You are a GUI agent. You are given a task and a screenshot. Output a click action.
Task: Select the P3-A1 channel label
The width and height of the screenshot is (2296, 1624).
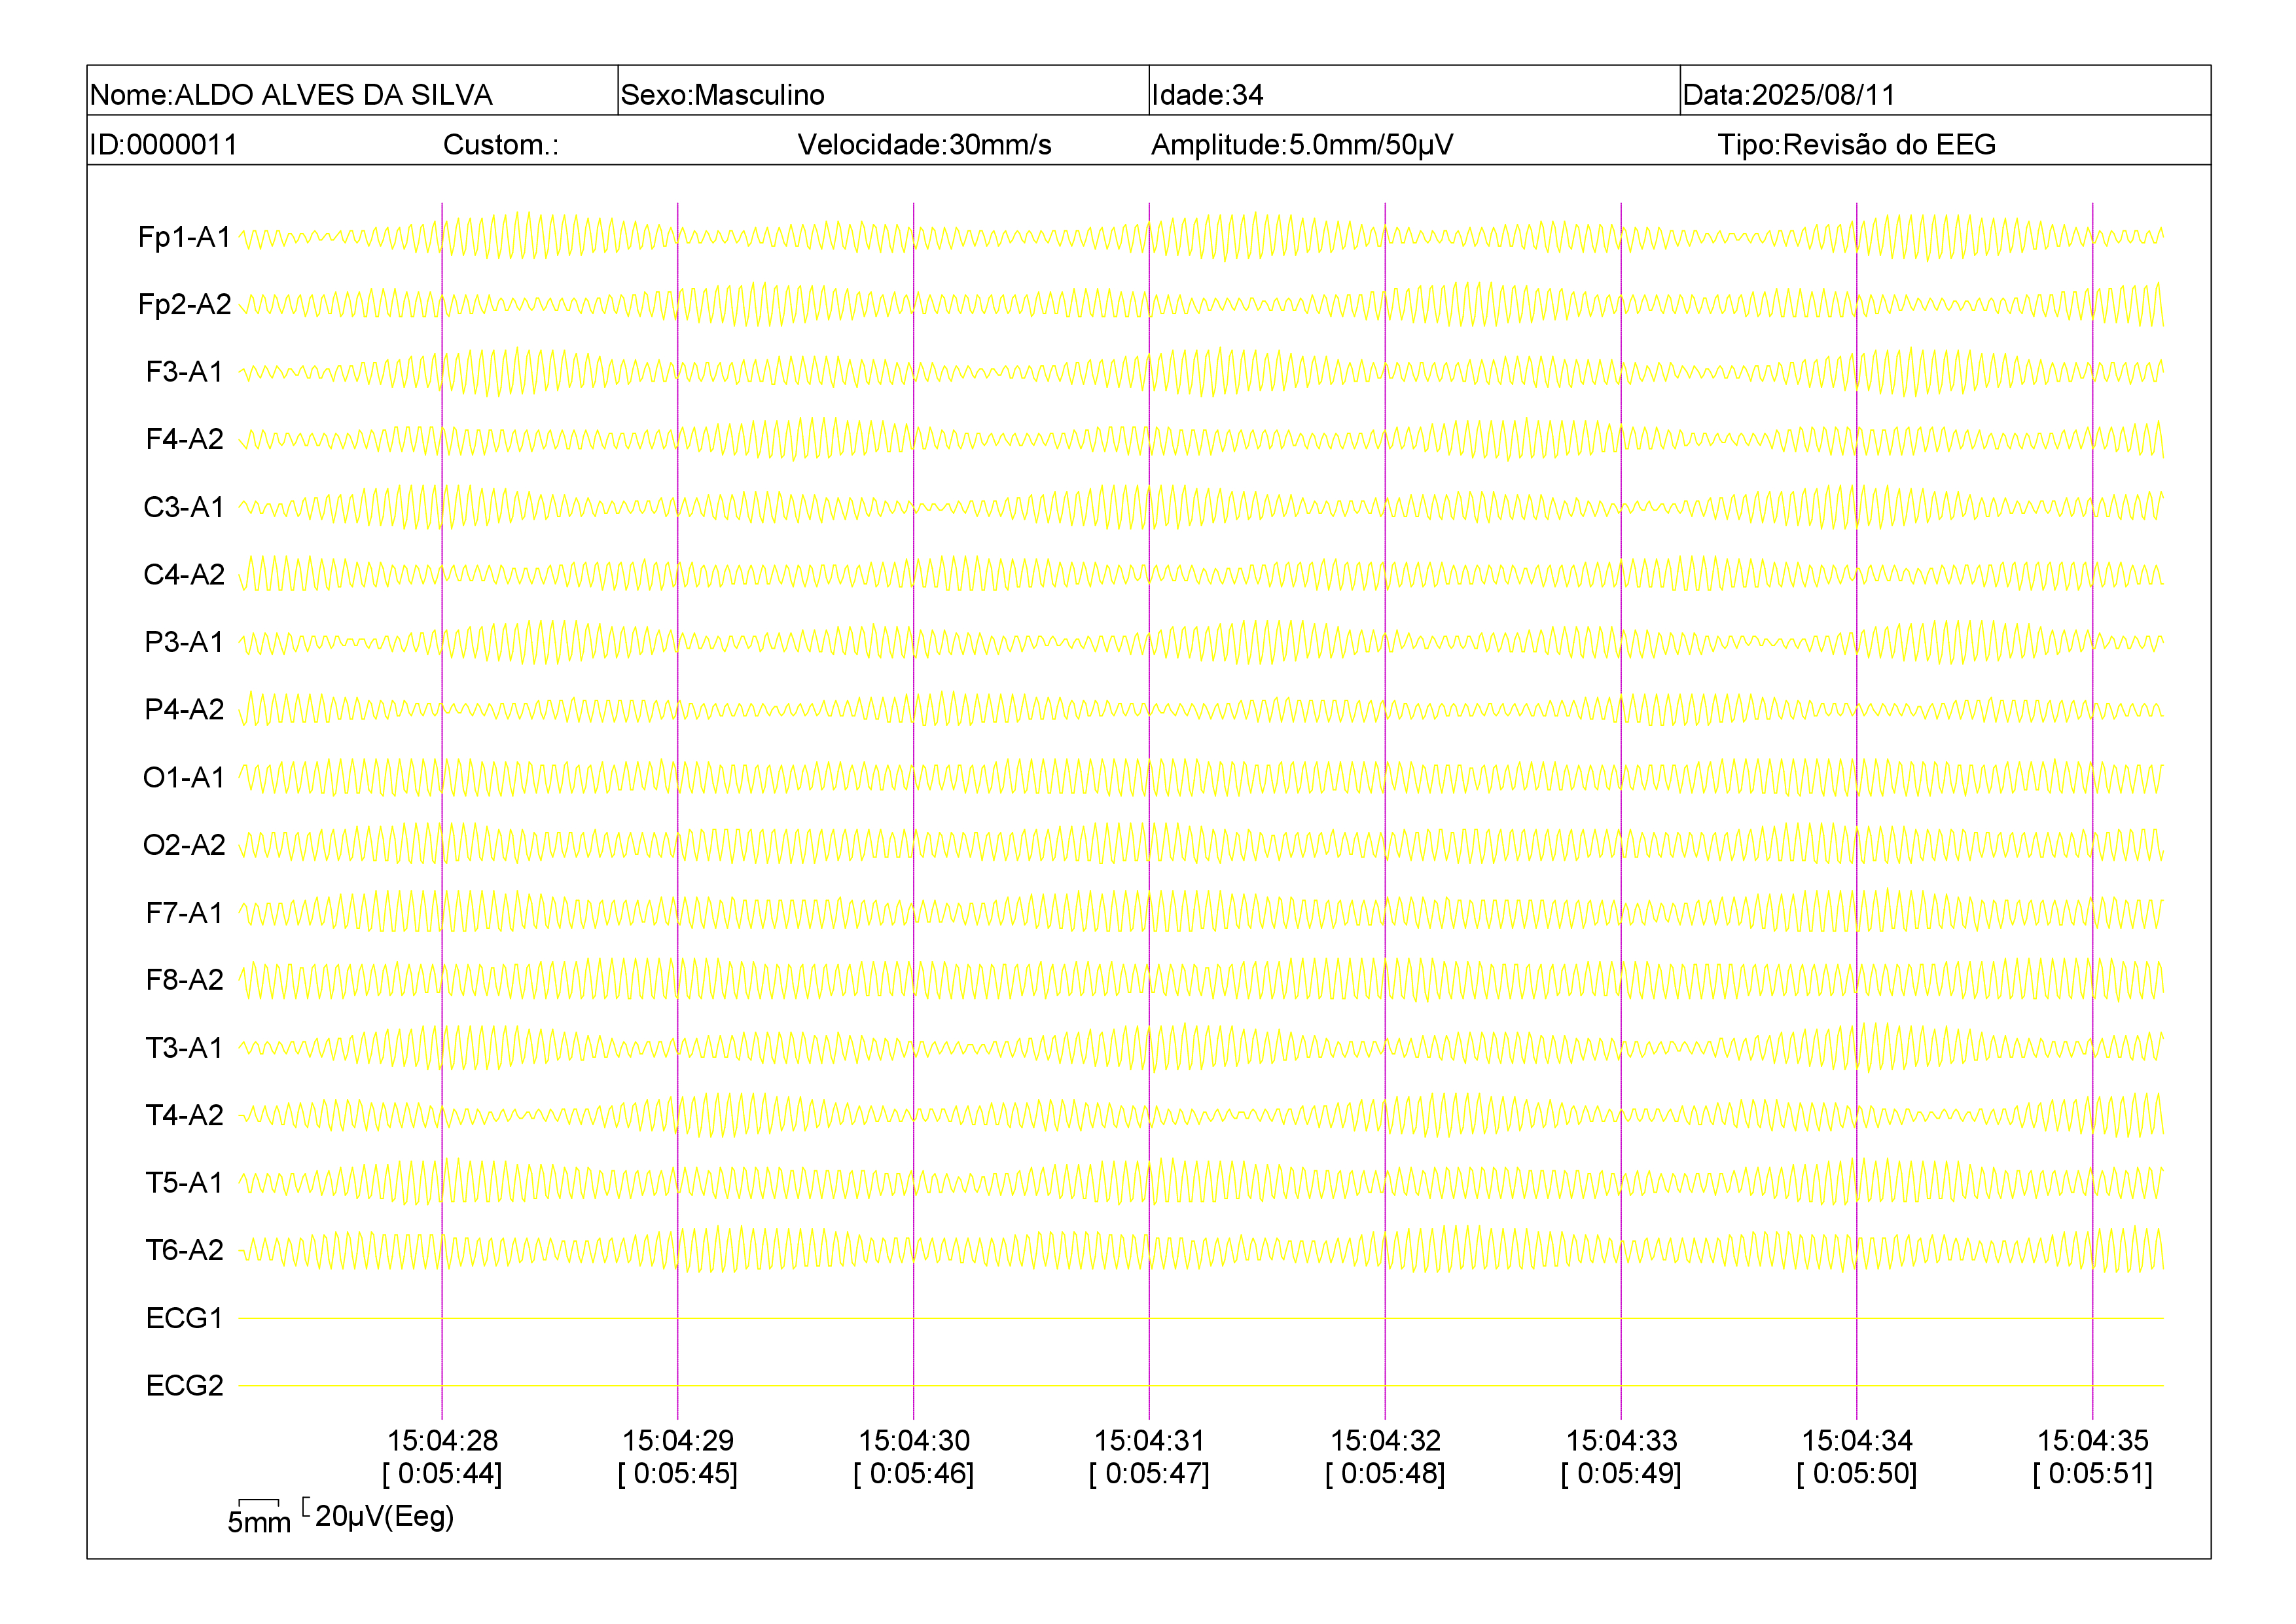point(184,642)
